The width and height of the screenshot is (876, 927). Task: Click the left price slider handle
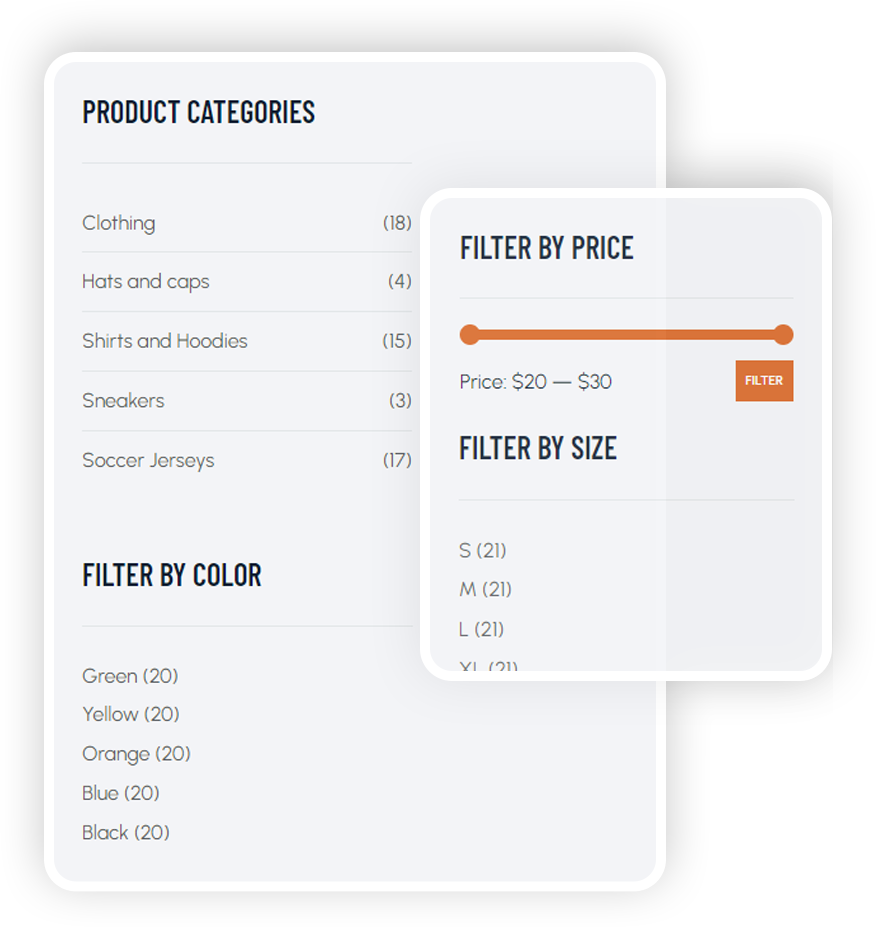tap(469, 334)
